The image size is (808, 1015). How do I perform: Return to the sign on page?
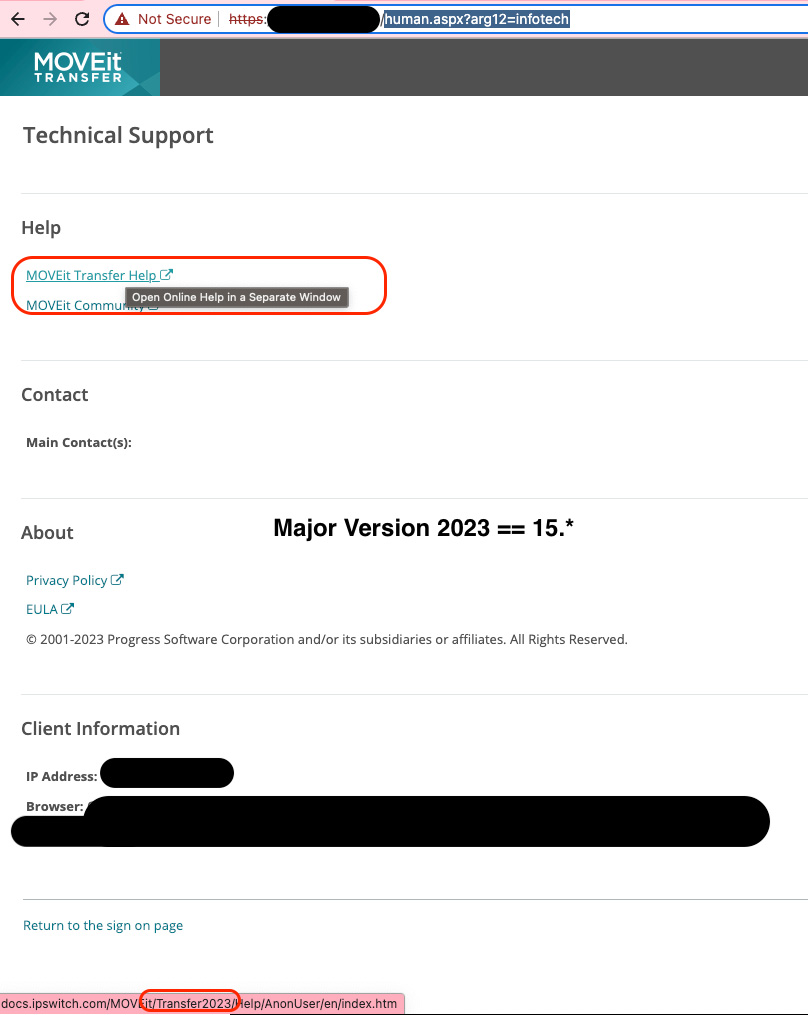click(x=103, y=925)
